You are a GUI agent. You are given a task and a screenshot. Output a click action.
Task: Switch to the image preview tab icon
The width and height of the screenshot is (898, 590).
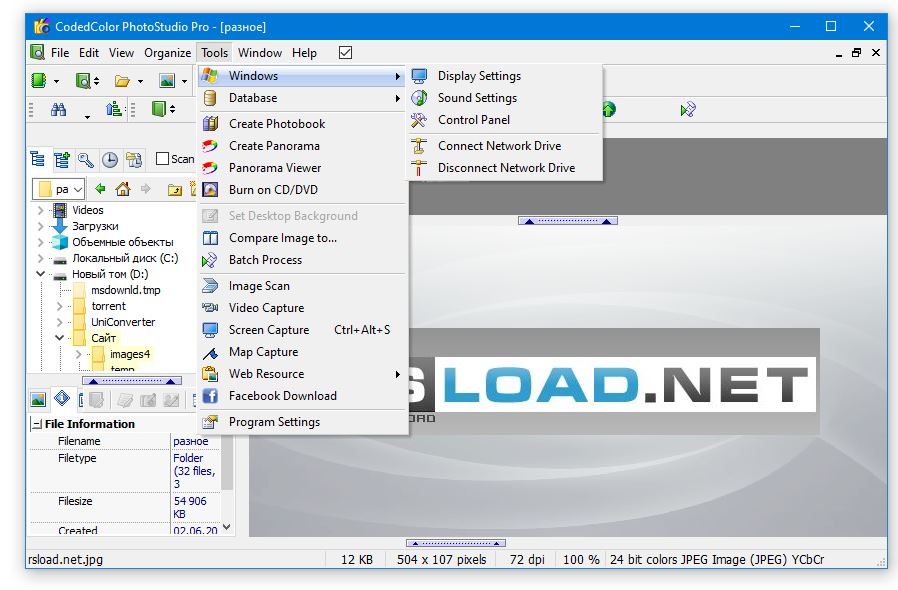click(38, 399)
